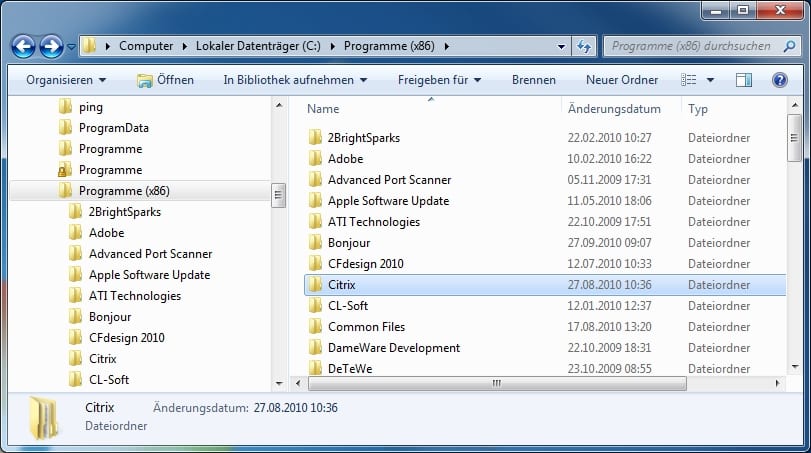This screenshot has height=453, width=811.
Task: Click file list horizontal scroll right arrow
Action: [x=777, y=383]
